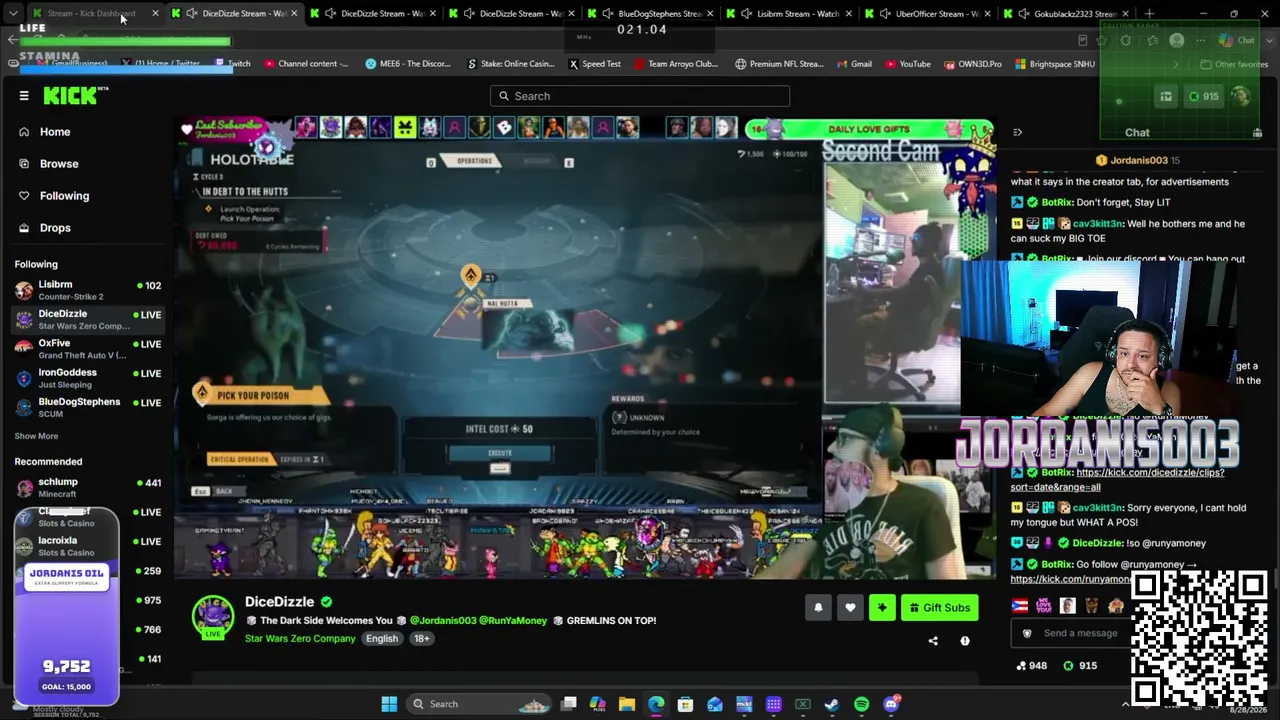Screen dimensions: 1280x720
Task: Click @RunYaMoney mention in stream title
Action: [513, 620]
